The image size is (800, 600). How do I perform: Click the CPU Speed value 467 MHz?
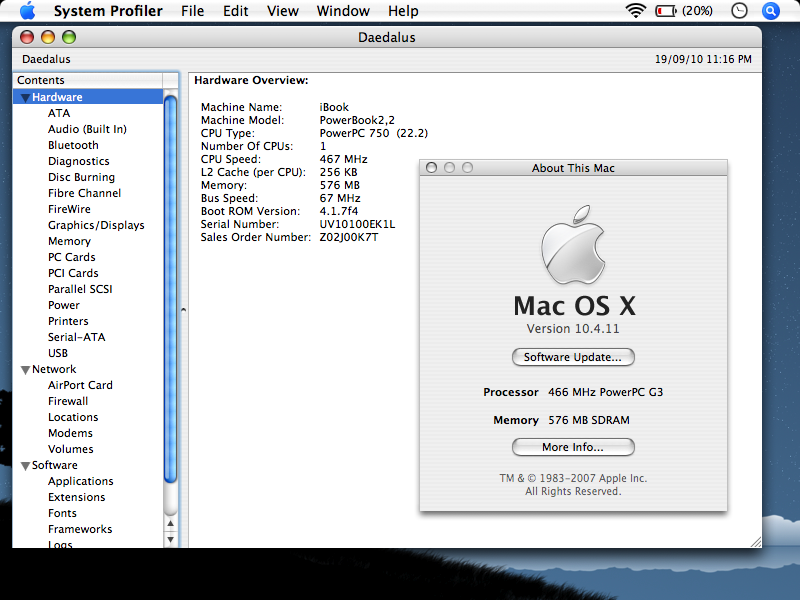coord(343,159)
